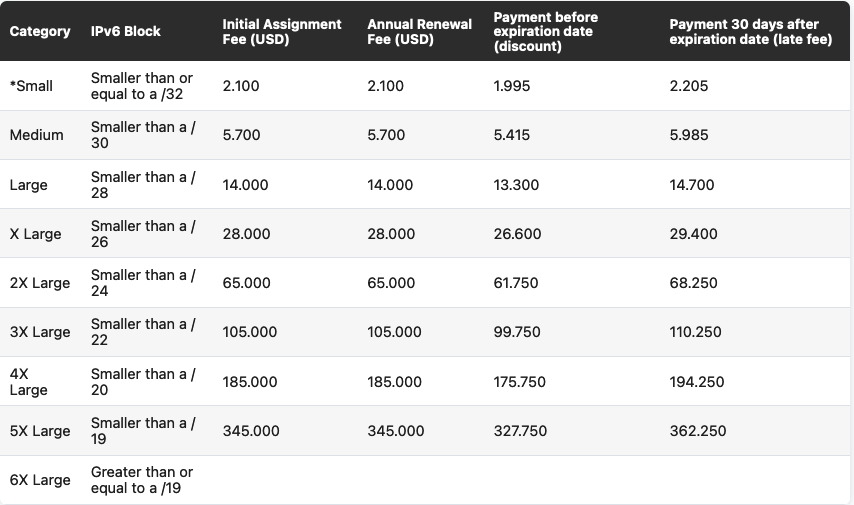The width and height of the screenshot is (854, 505).
Task: Click the X Large category cell
Action: coord(36,234)
